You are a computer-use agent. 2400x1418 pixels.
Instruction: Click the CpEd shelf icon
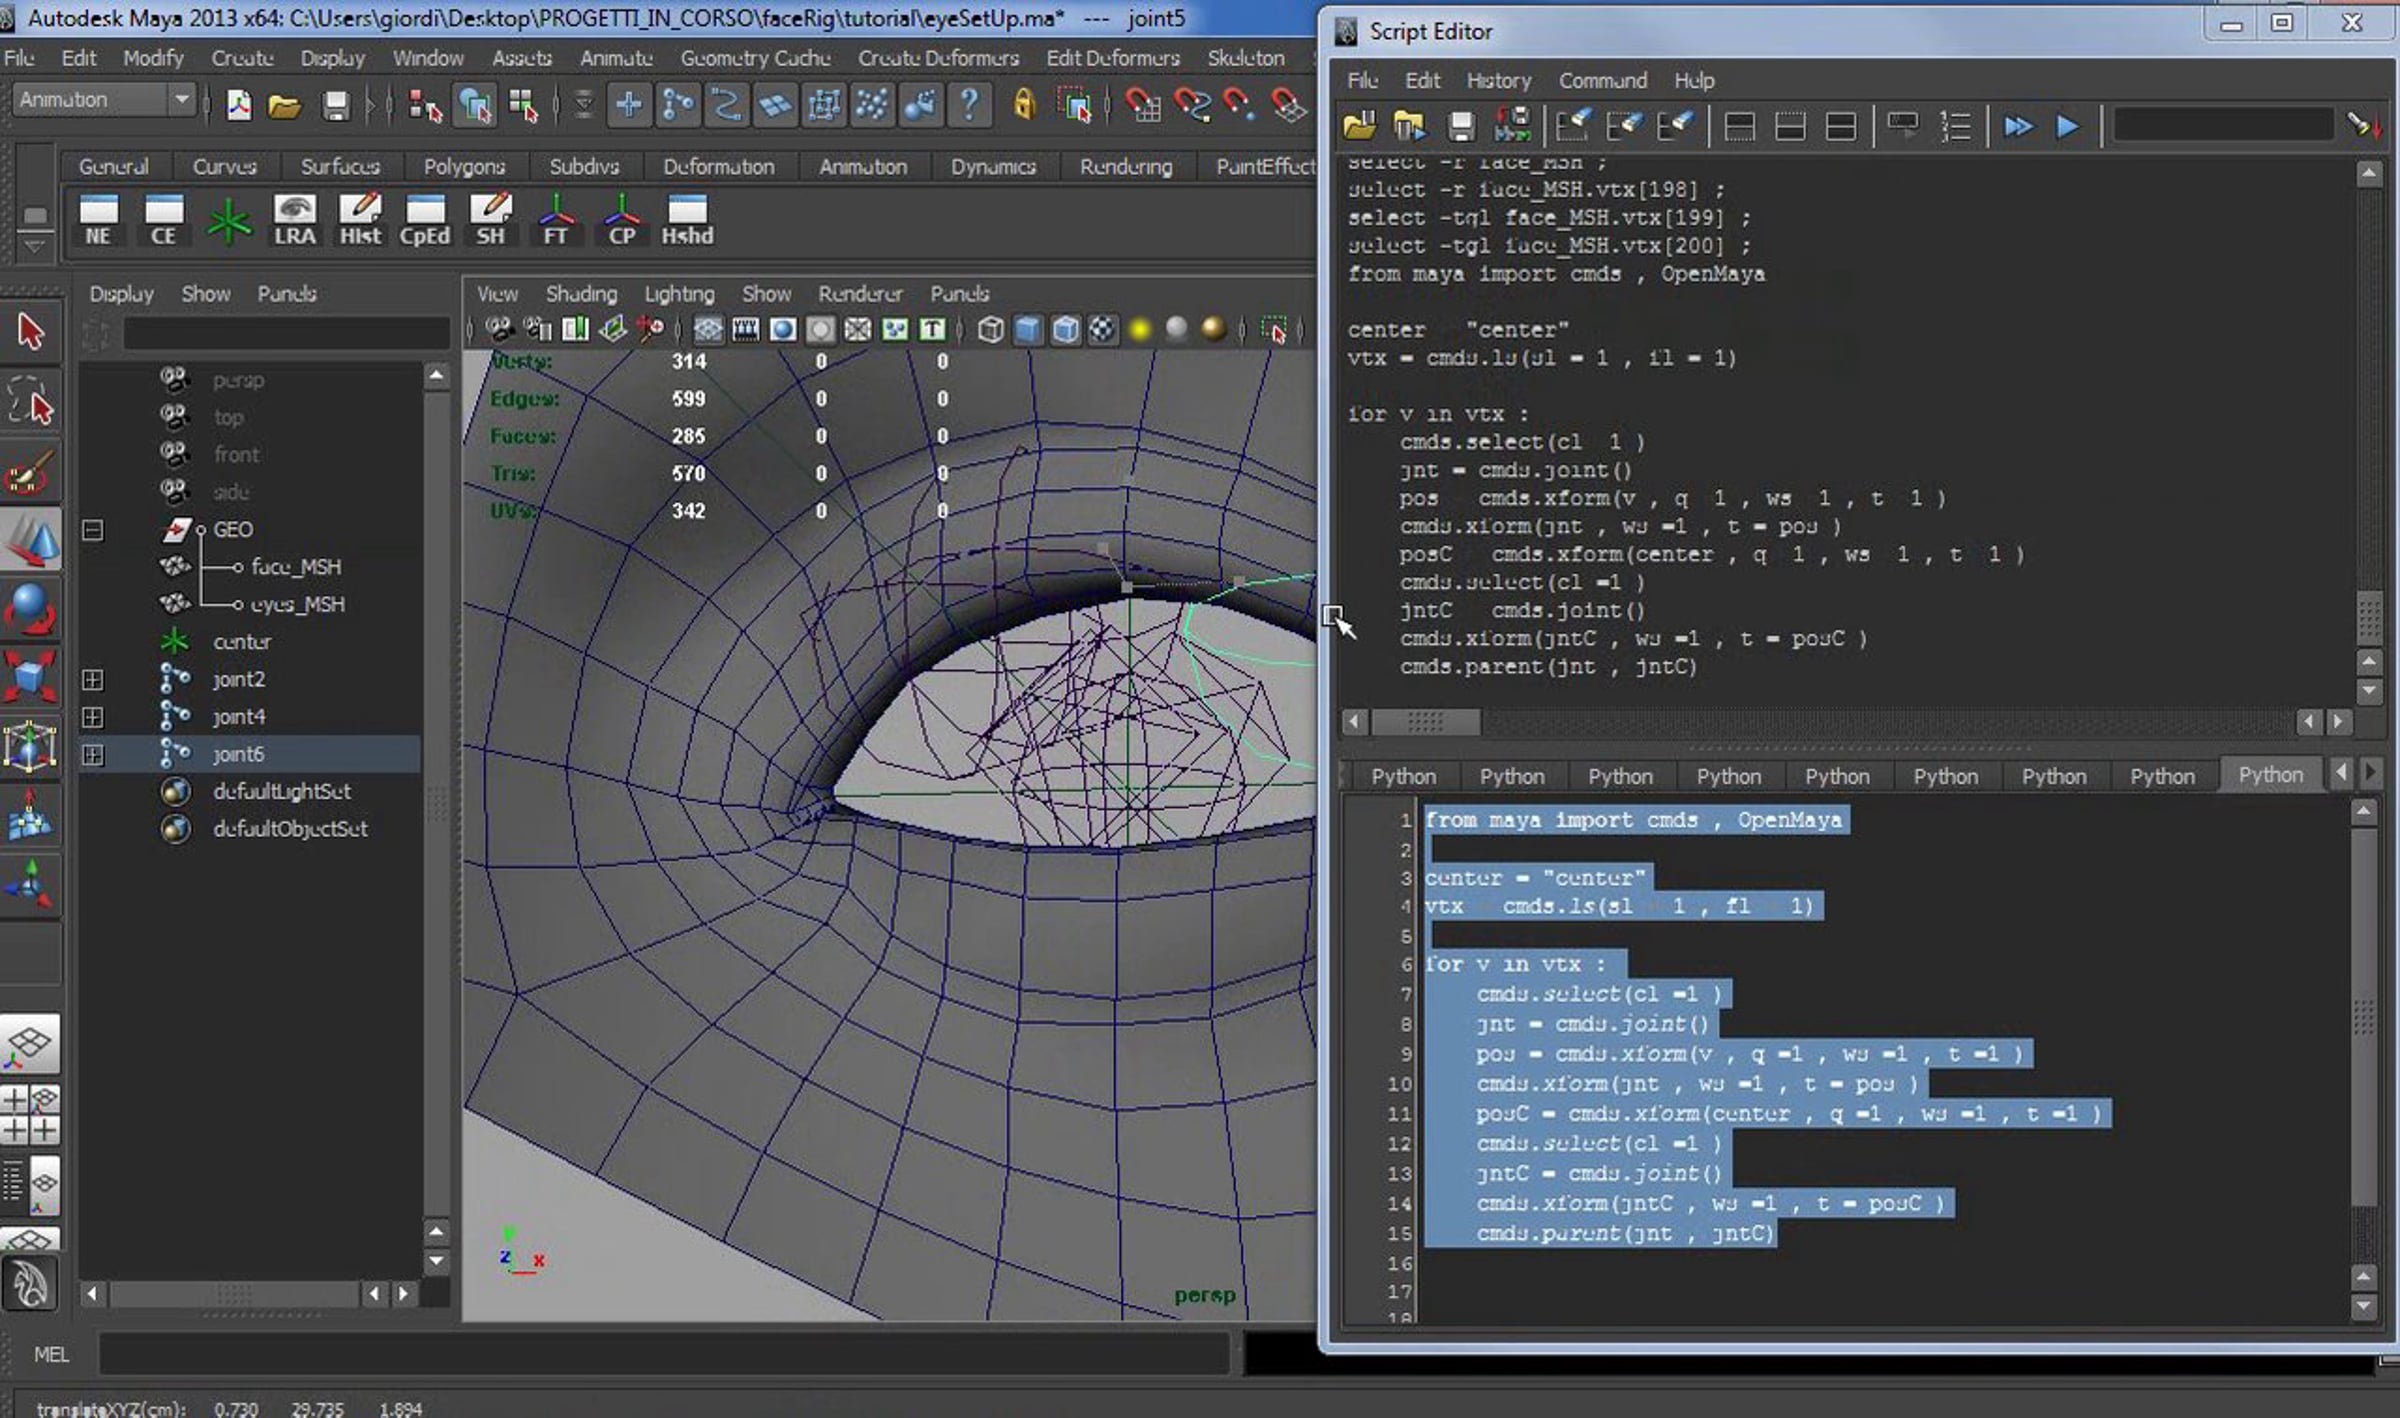point(424,220)
